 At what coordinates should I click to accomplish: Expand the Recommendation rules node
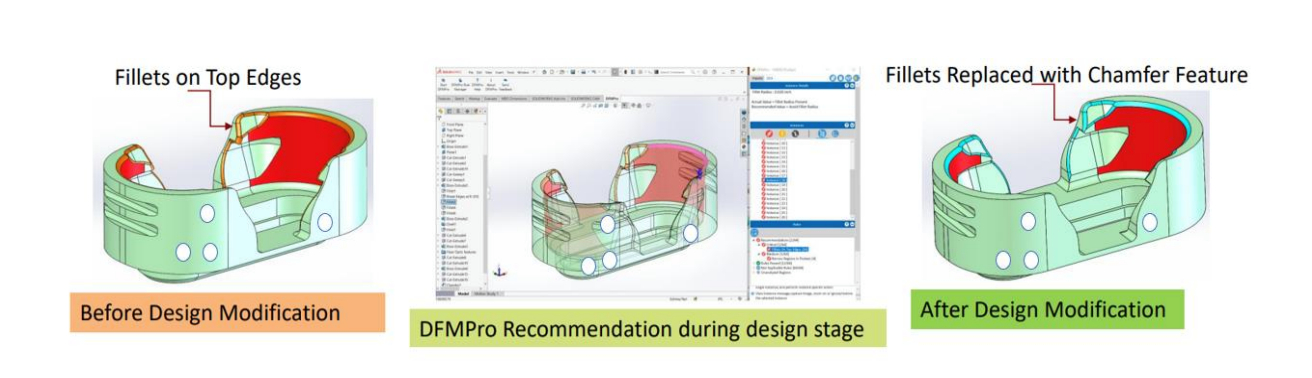point(754,239)
